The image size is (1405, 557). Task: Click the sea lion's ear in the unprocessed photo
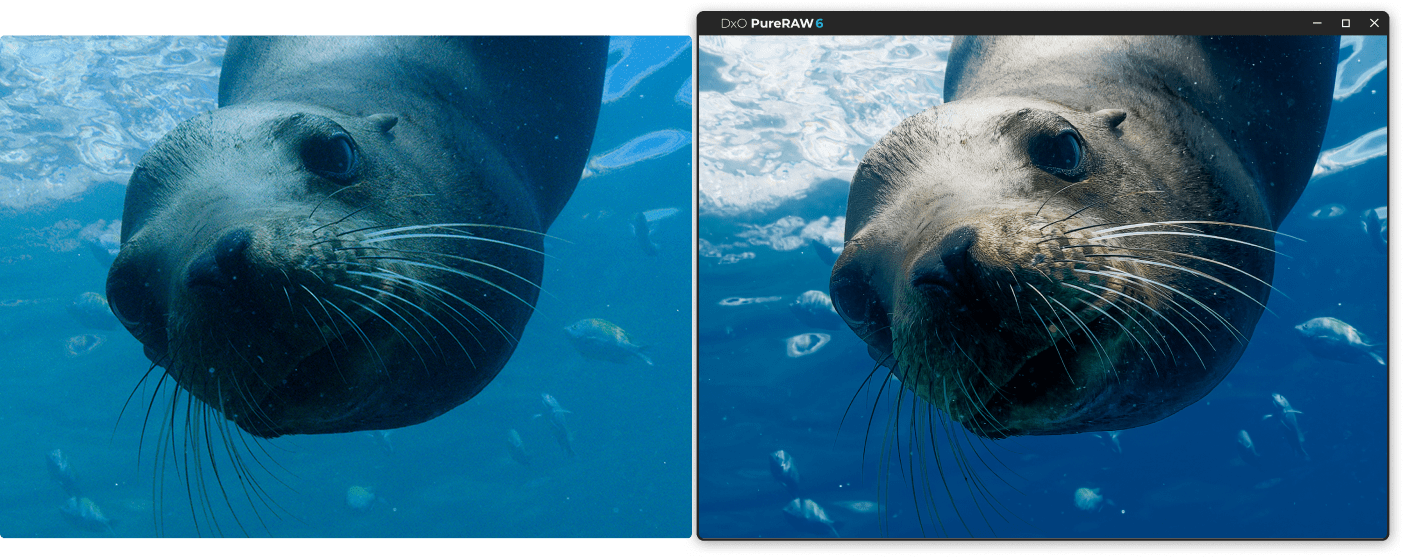point(383,122)
